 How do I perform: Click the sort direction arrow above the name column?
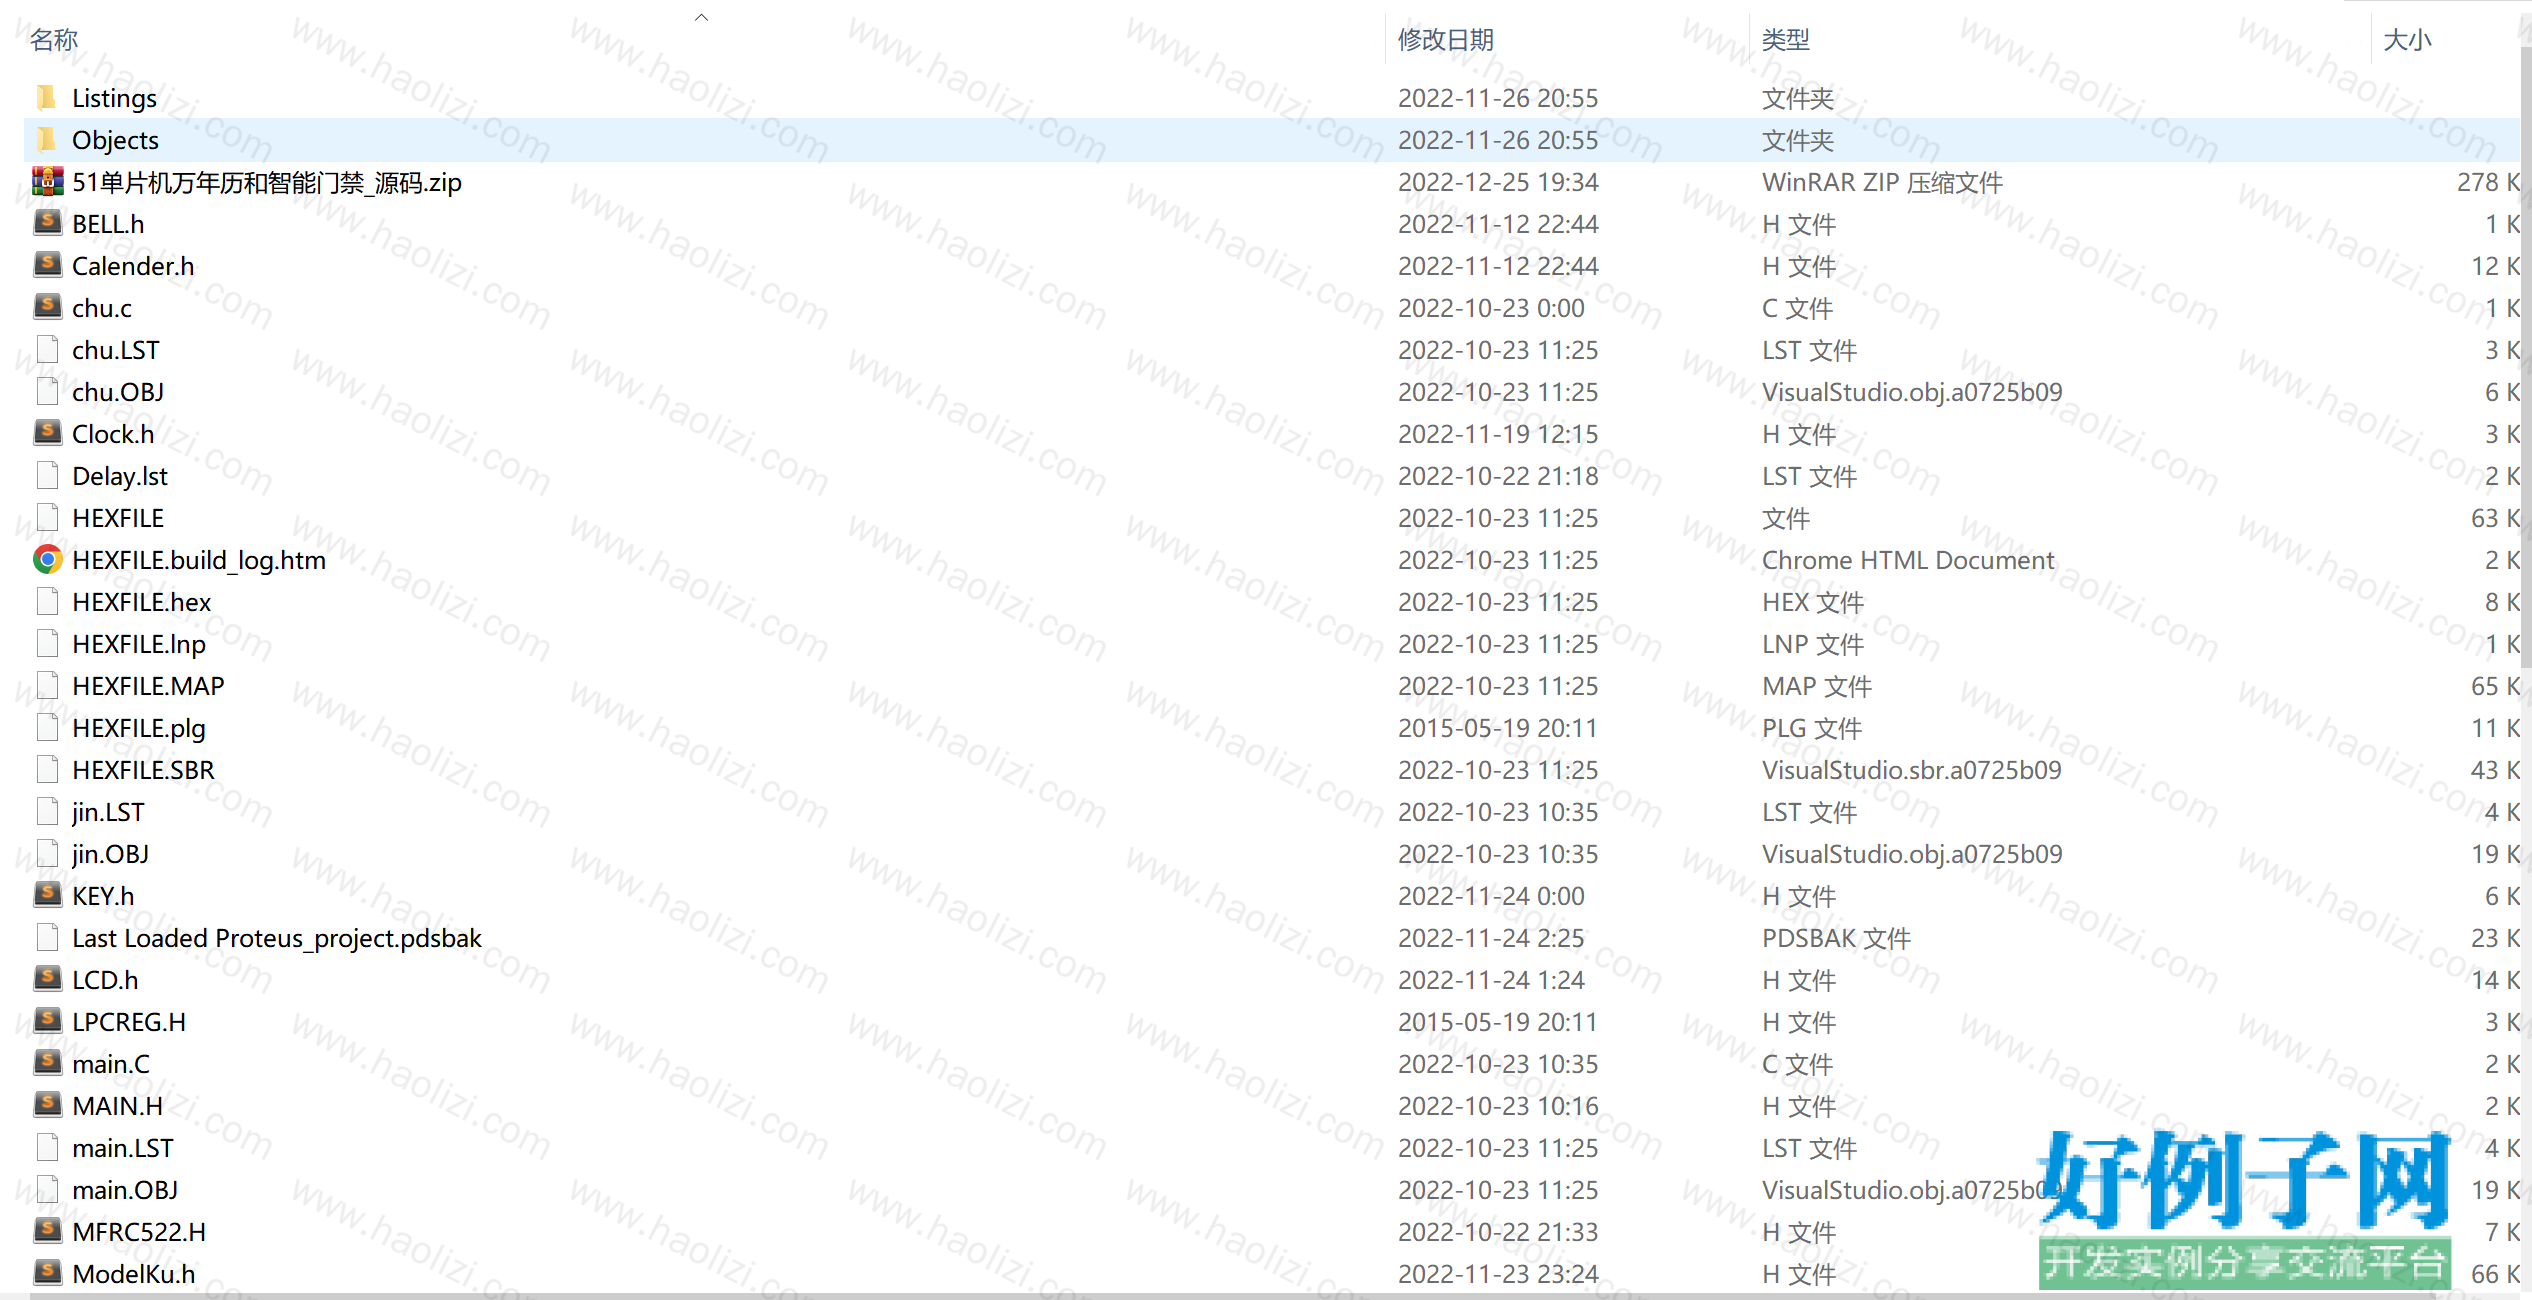(702, 17)
